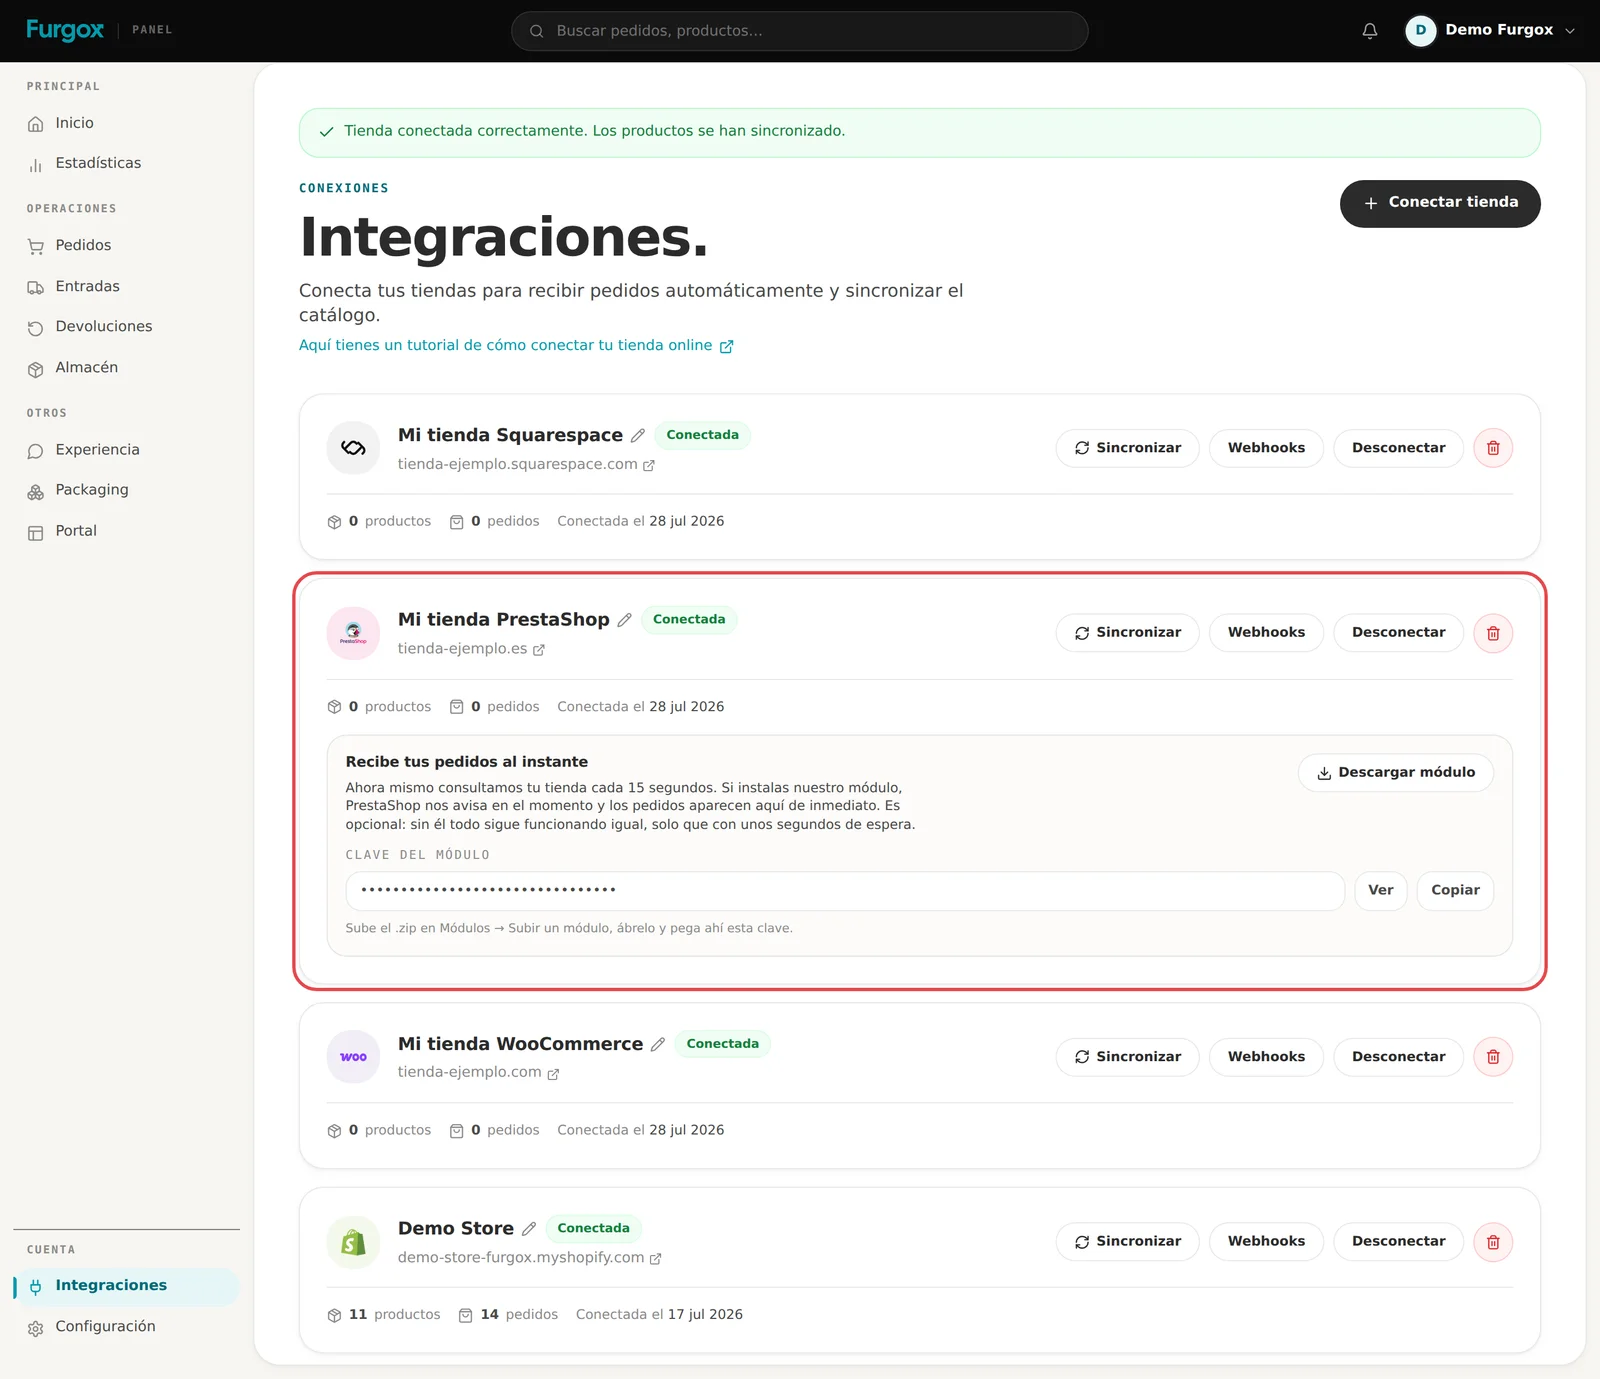Image resolution: width=1600 pixels, height=1379 pixels.
Task: Open tienda-ejemplo.com external link
Action: pyautogui.click(x=478, y=1072)
